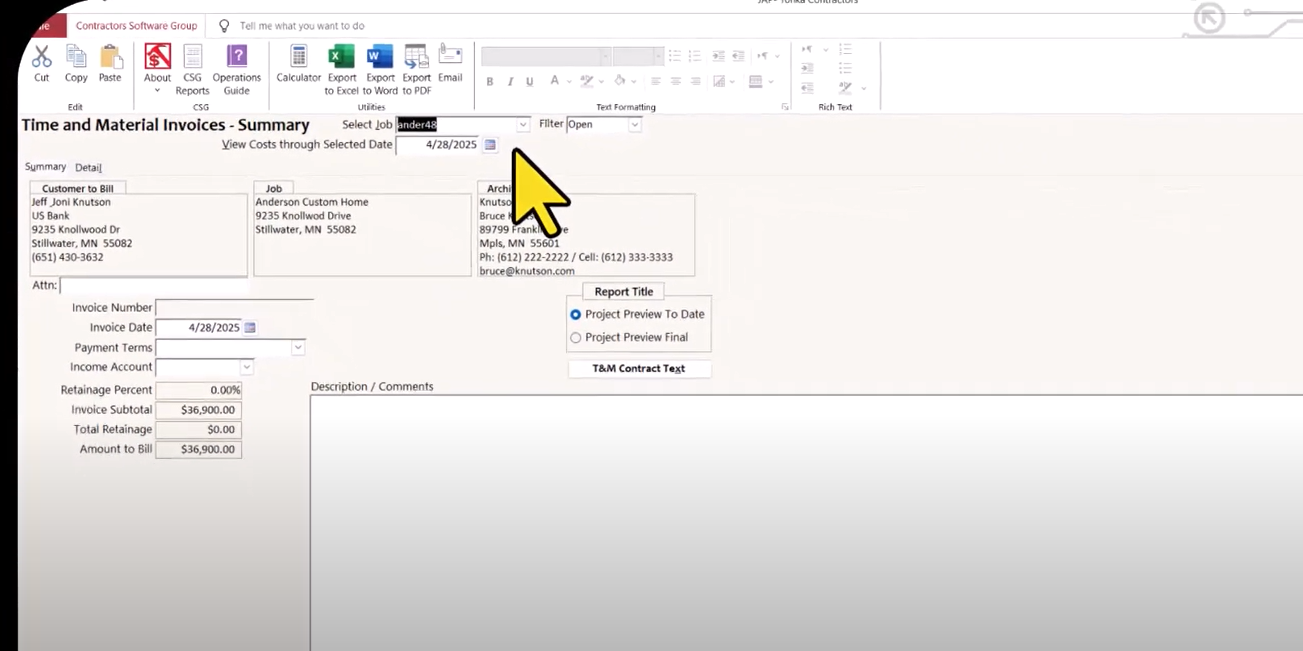
Task: Open the Email tool
Action: [x=450, y=66]
